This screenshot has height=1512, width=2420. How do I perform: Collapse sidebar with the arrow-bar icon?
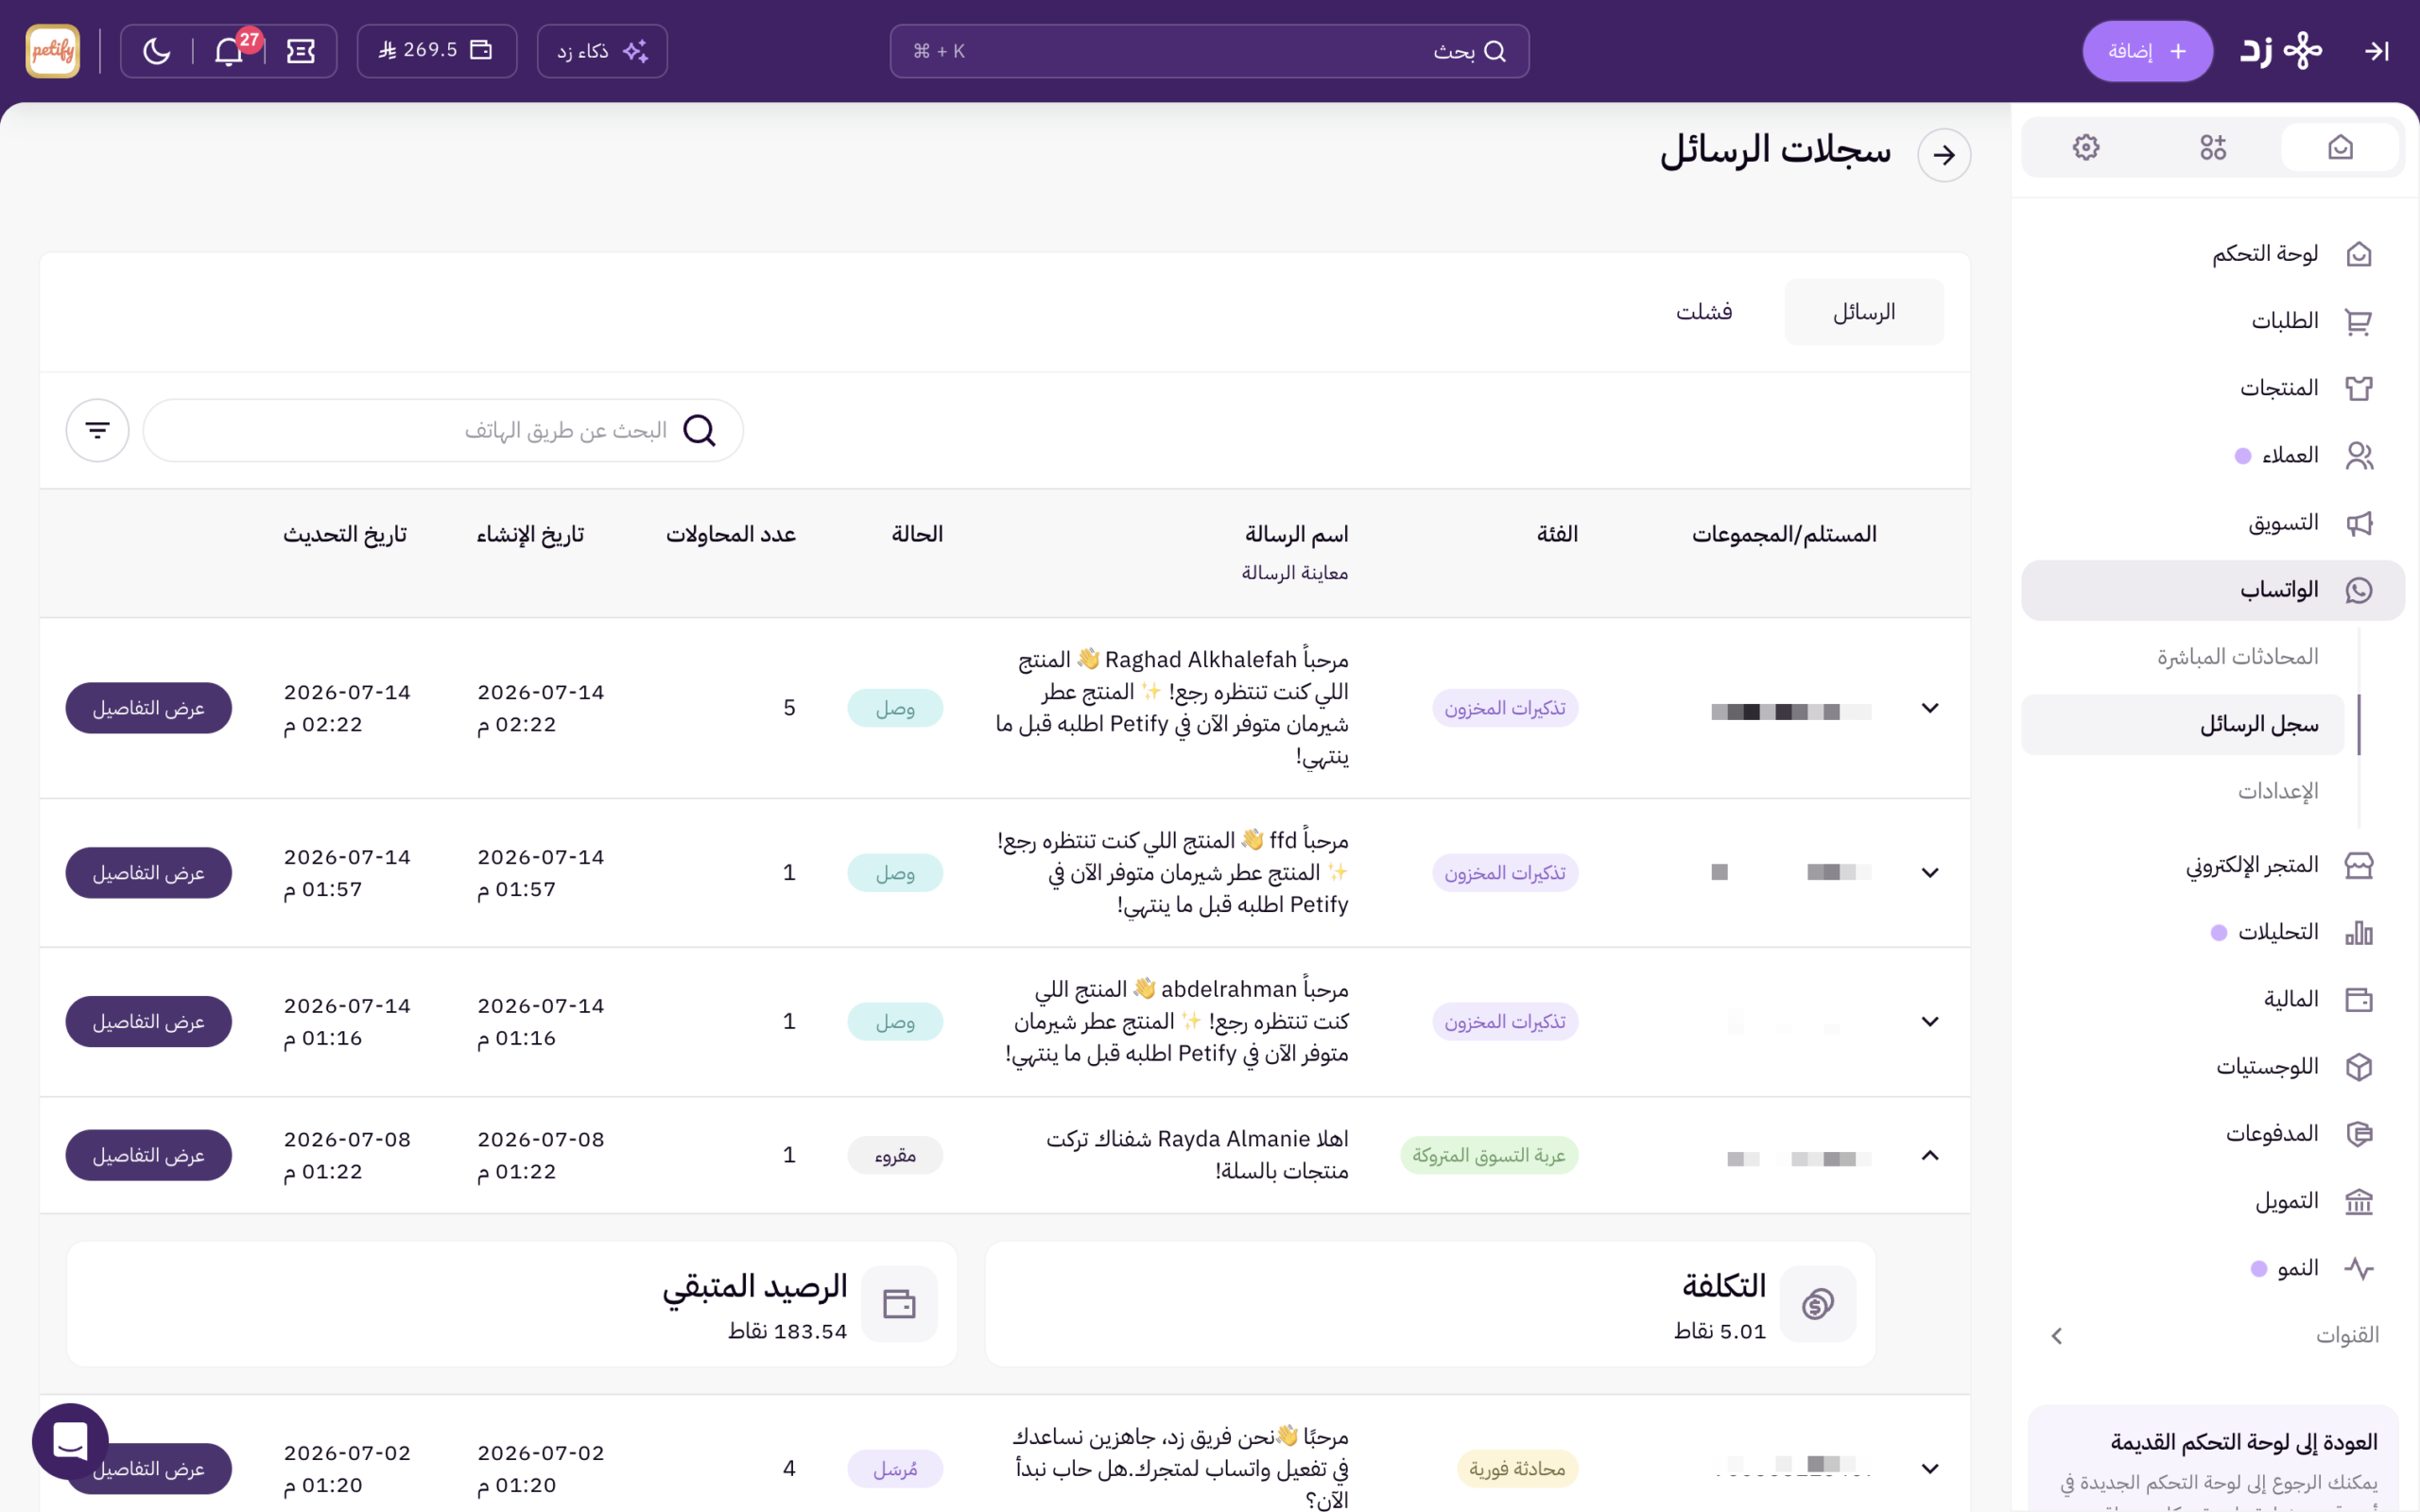click(x=2376, y=51)
